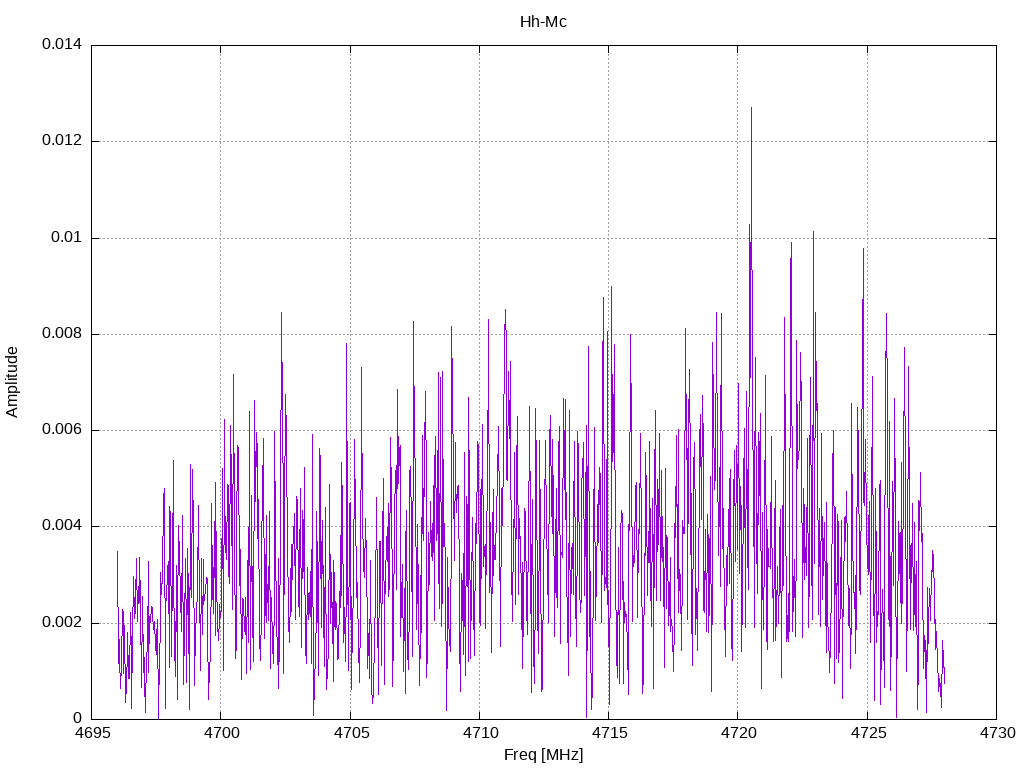The image size is (1024, 768).
Task: Click the tallest spectrum peak near 4720.5 MHz
Action: click(x=751, y=108)
